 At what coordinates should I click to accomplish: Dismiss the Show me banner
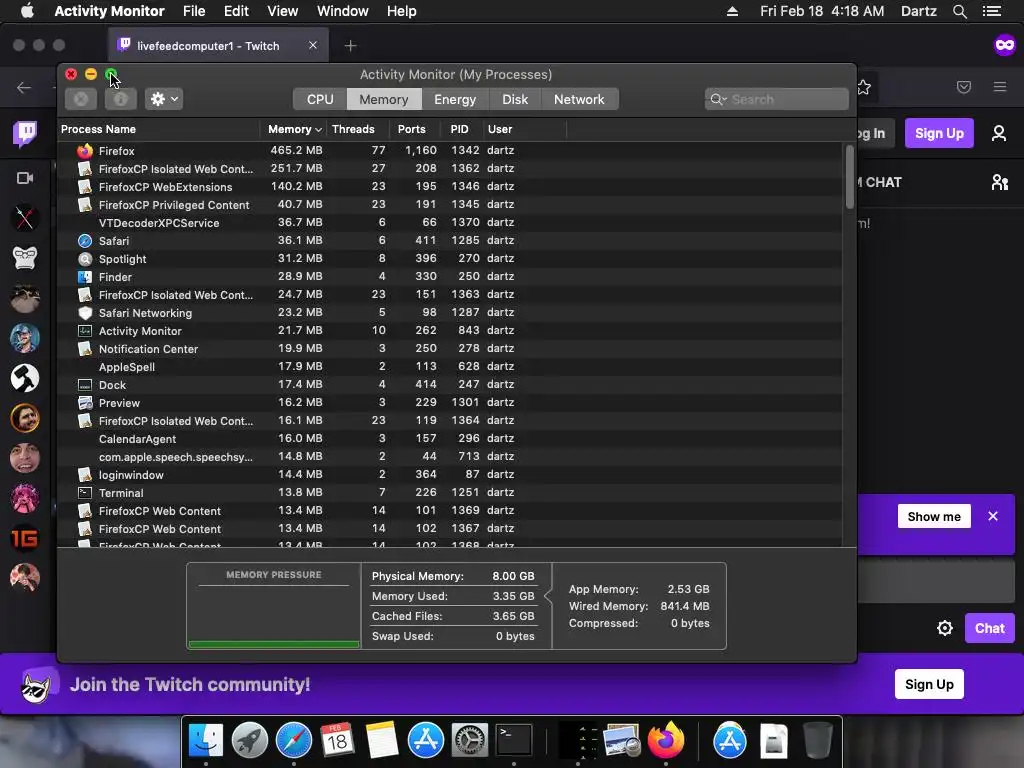point(993,516)
